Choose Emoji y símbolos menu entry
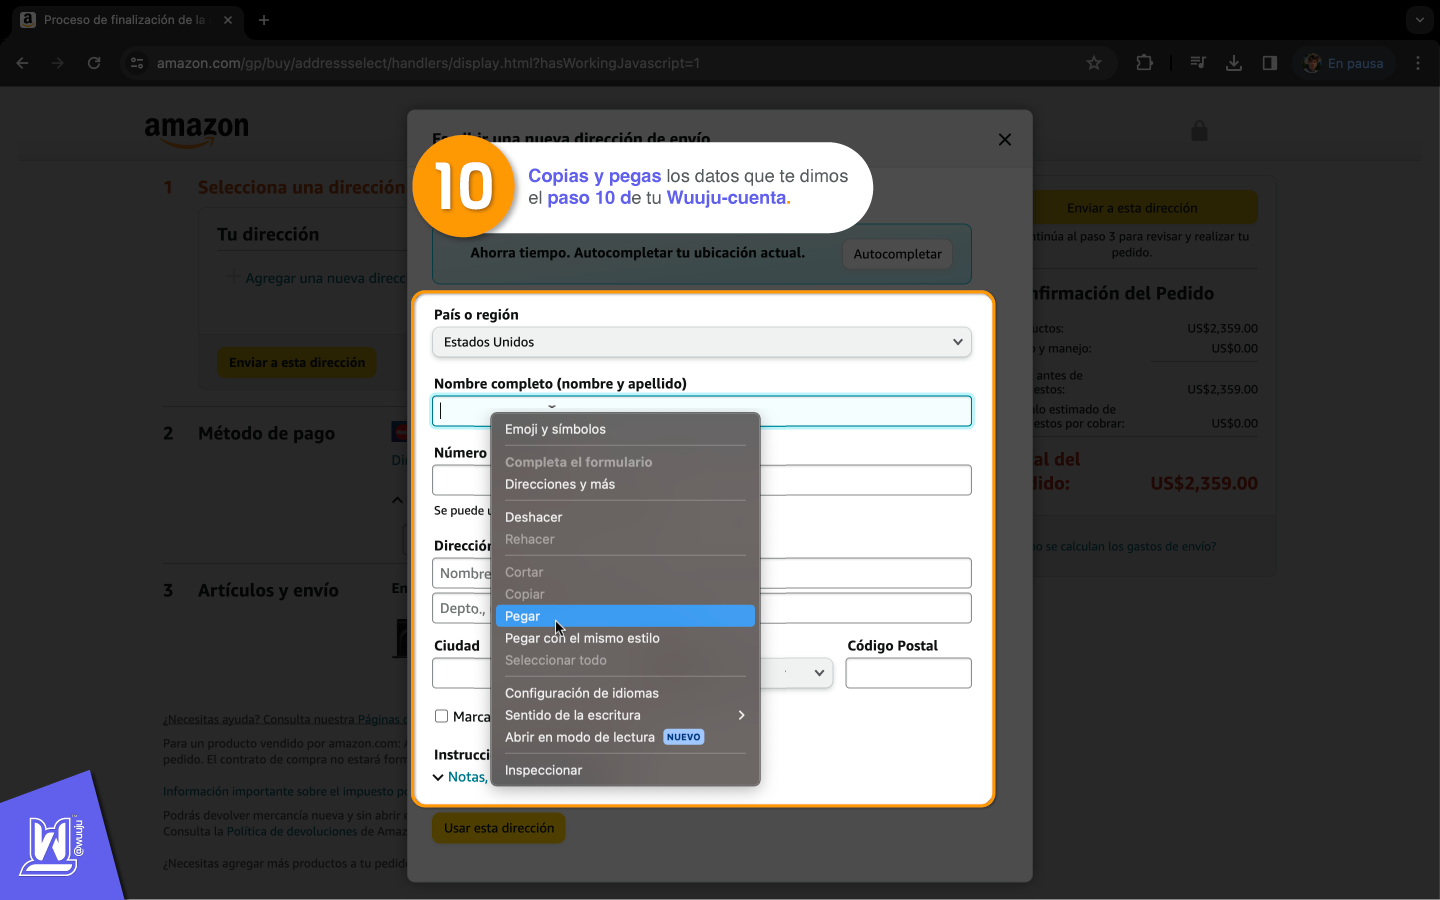Image resolution: width=1440 pixels, height=900 pixels. (555, 429)
